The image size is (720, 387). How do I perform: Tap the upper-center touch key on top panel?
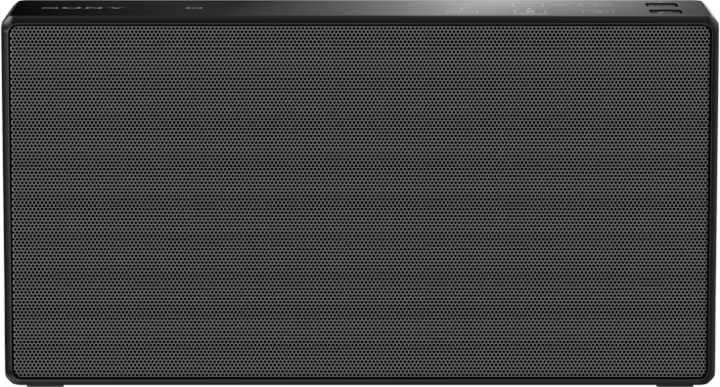pos(528,5)
